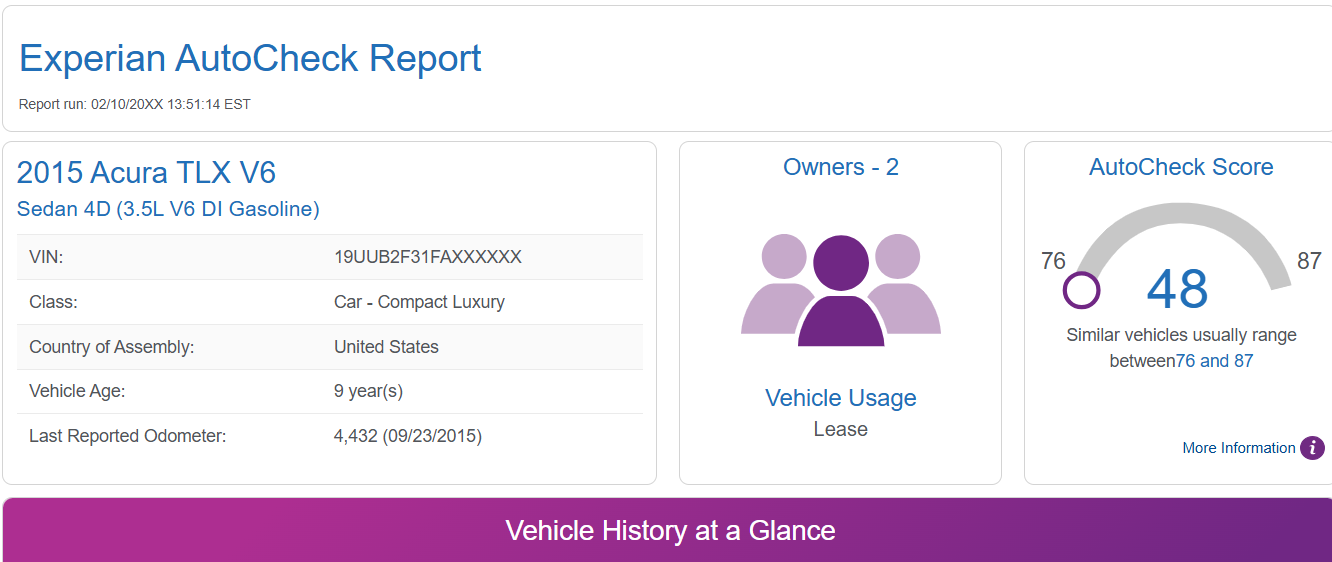Screen dimensions: 1332x562
Task: Click the United States assembly value
Action: point(386,347)
